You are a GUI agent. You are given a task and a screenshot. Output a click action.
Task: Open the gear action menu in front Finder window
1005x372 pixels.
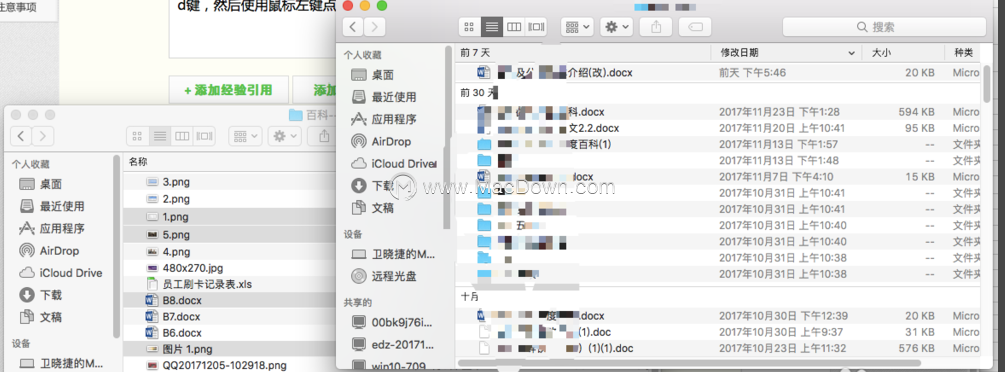click(x=617, y=26)
